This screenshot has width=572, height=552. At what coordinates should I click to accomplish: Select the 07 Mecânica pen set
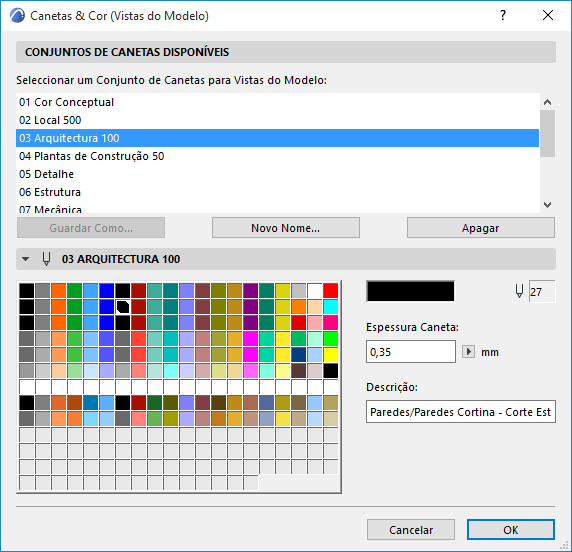tap(277, 208)
